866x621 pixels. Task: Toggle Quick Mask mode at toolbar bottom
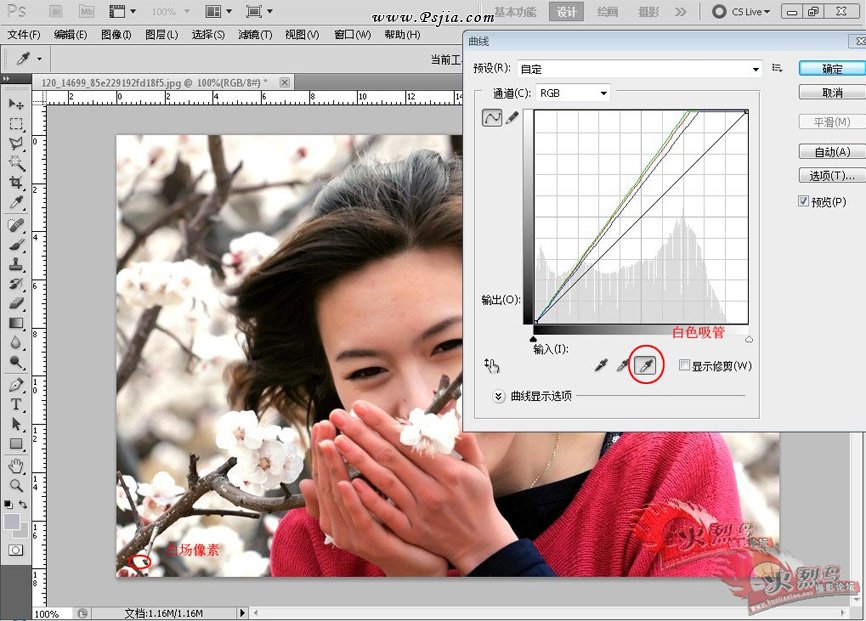17,550
